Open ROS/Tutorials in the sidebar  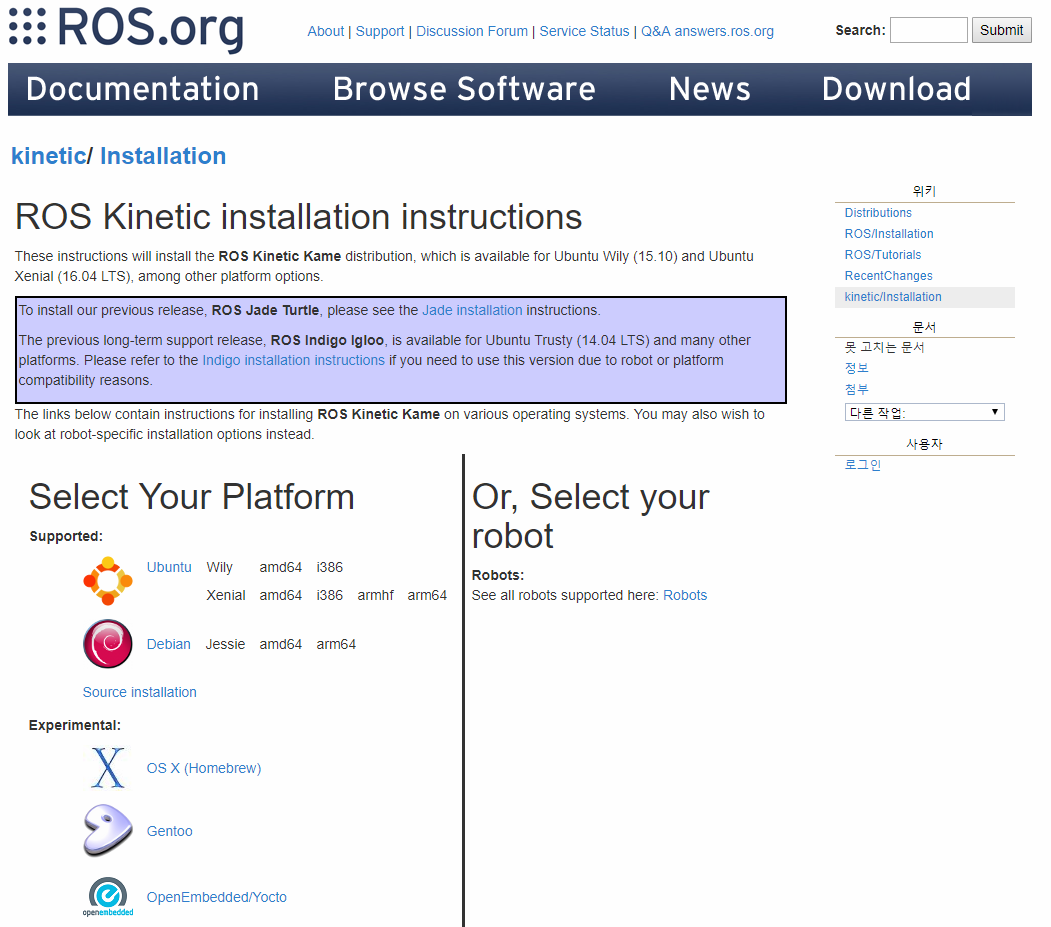(883, 255)
